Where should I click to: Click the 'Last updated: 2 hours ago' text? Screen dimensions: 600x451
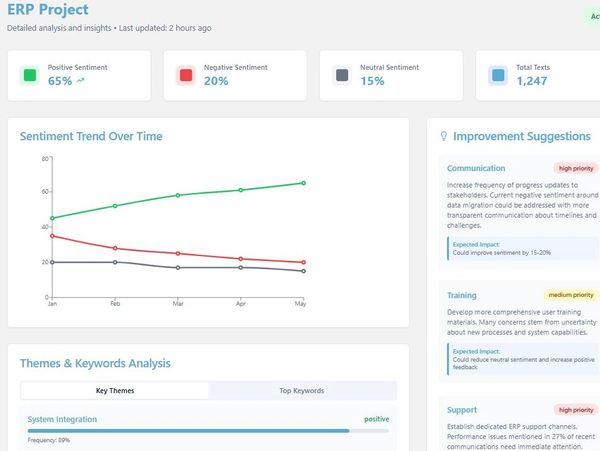pos(165,28)
